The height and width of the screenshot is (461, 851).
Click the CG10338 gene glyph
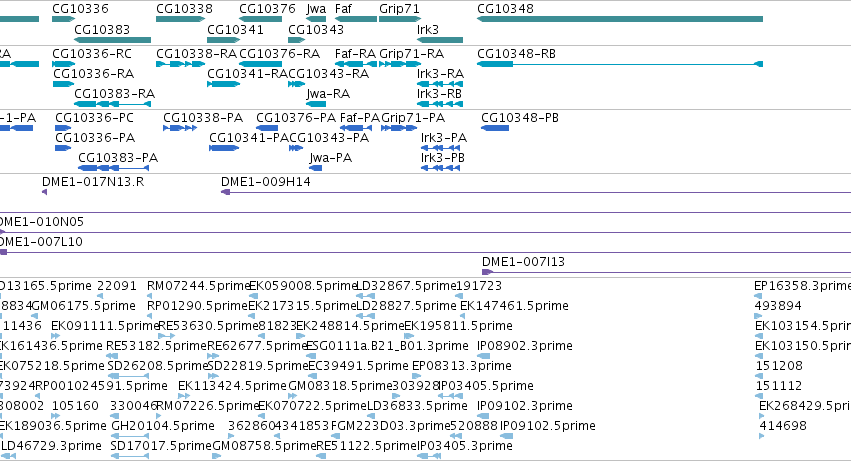tap(180, 19)
